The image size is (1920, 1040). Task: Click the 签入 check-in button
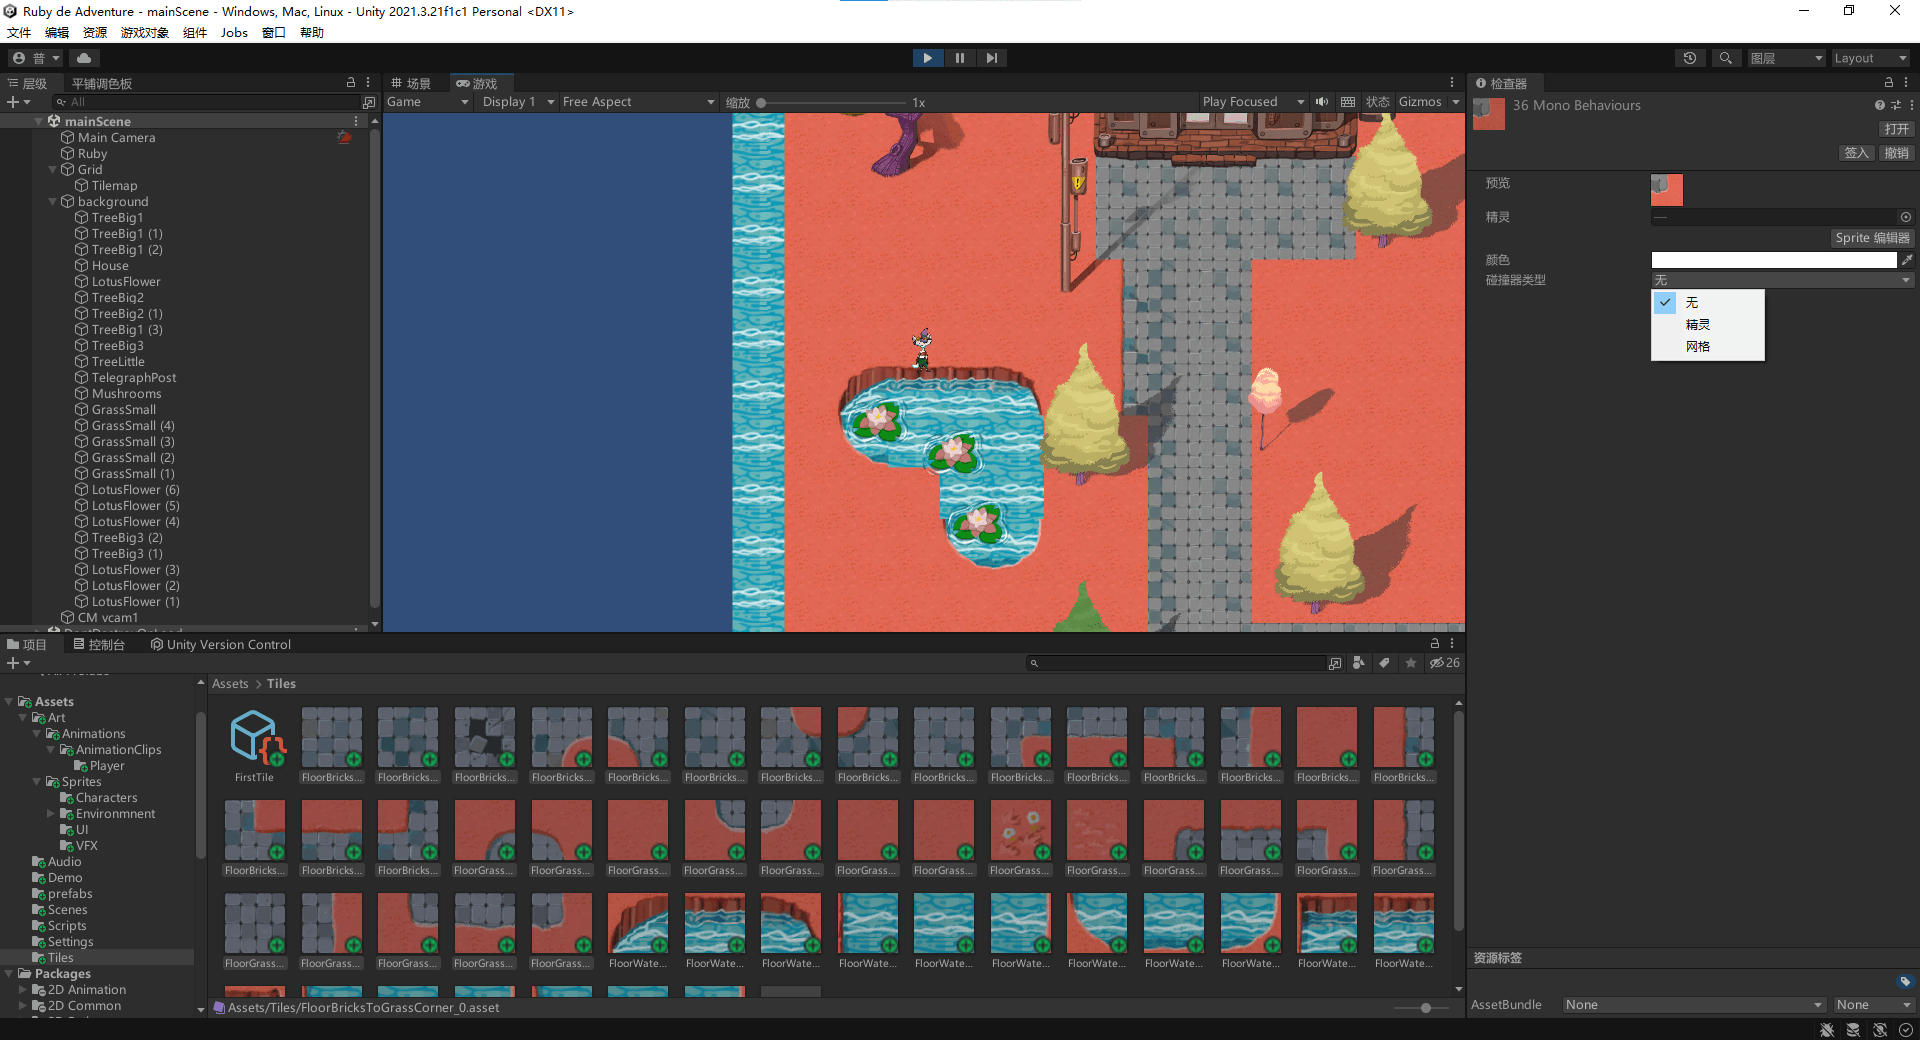[x=1856, y=153]
